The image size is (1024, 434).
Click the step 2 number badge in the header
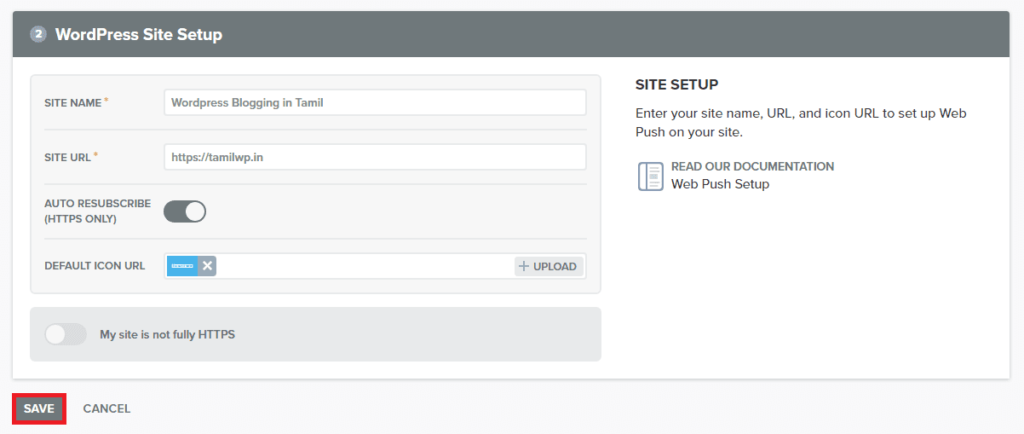[x=38, y=35]
